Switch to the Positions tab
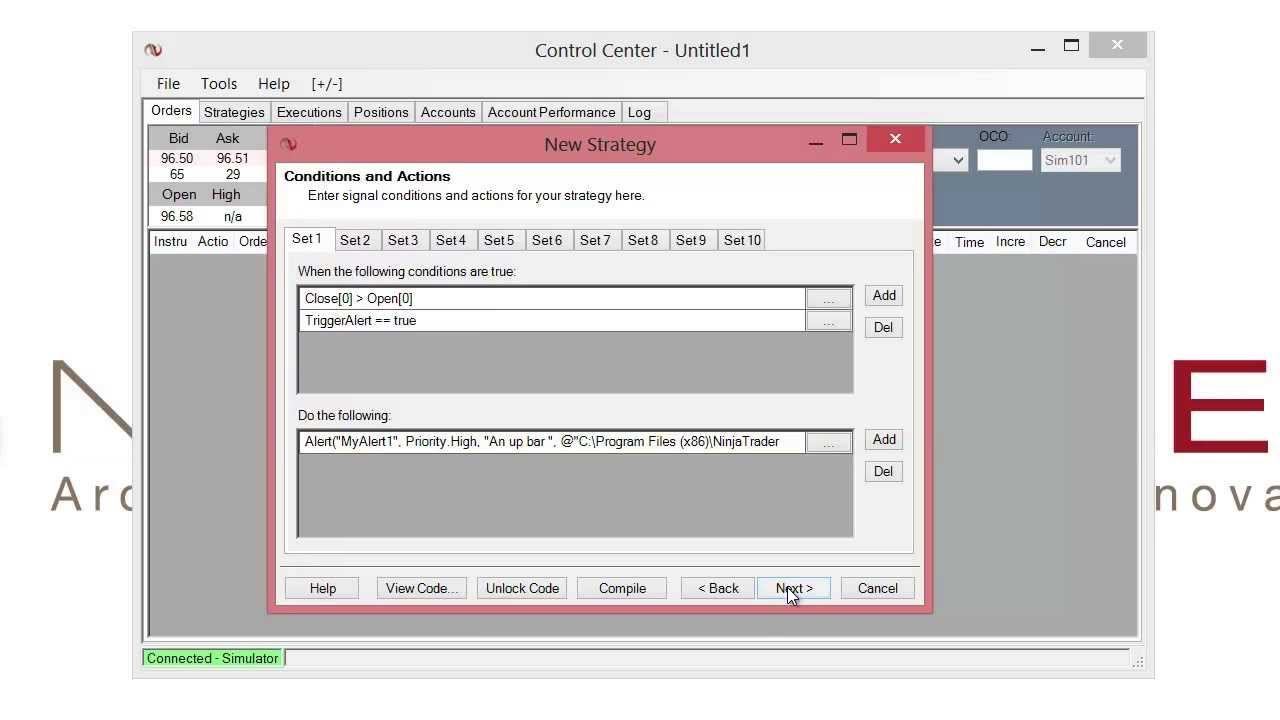The width and height of the screenshot is (1280, 720). pos(381,112)
